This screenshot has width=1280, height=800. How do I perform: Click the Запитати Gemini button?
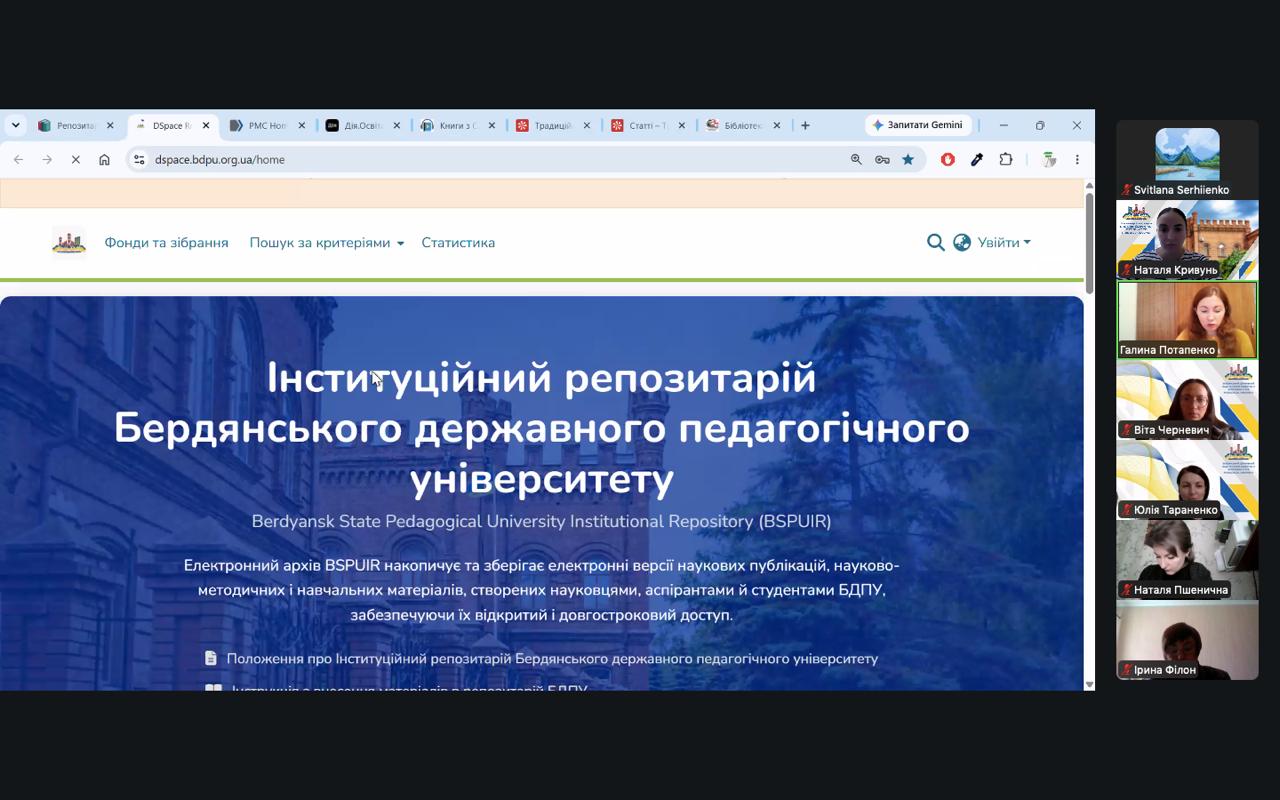pos(917,125)
